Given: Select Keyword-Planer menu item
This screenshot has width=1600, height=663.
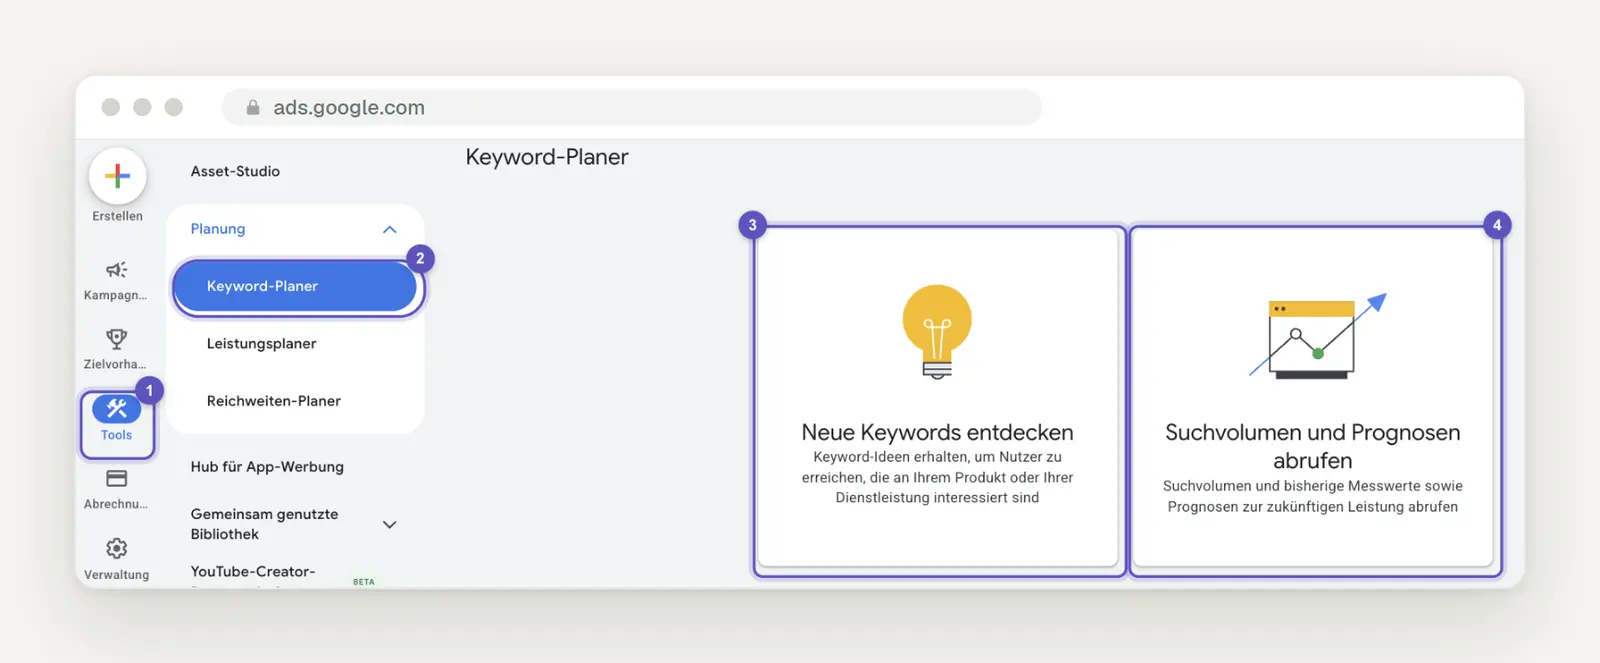Looking at the screenshot, I should 295,287.
